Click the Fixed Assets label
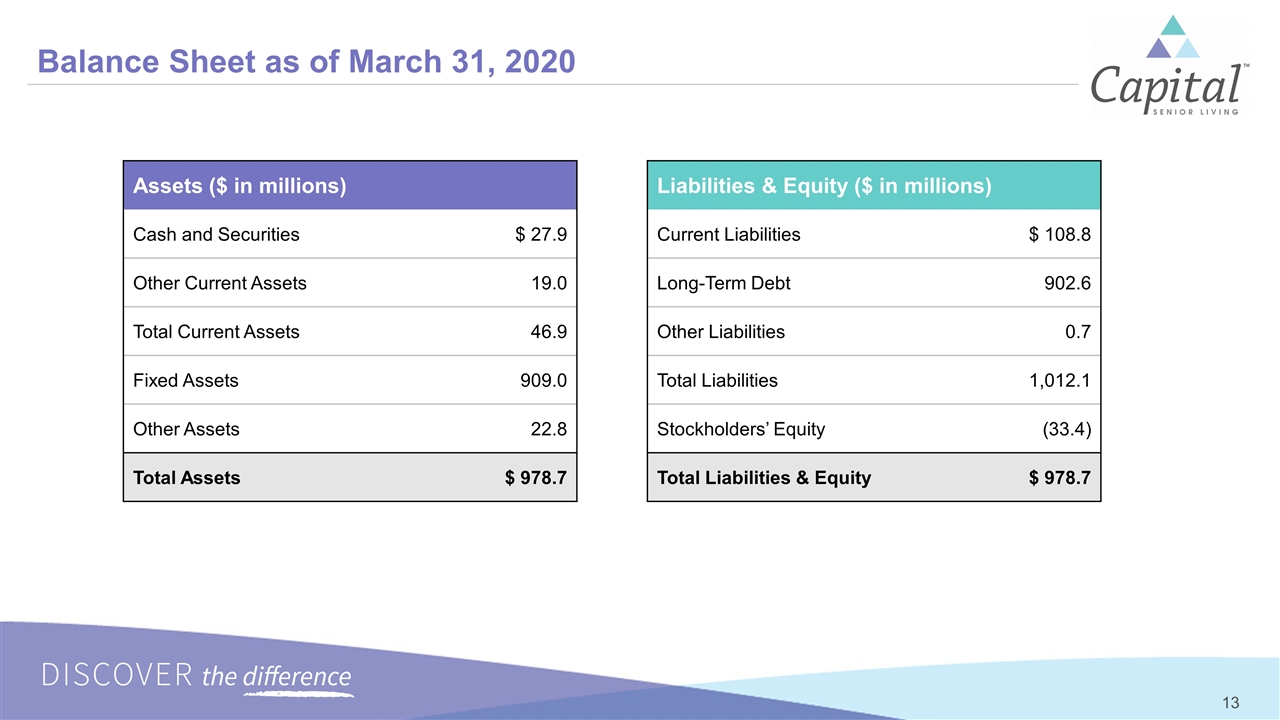This screenshot has height=720, width=1280. click(186, 380)
